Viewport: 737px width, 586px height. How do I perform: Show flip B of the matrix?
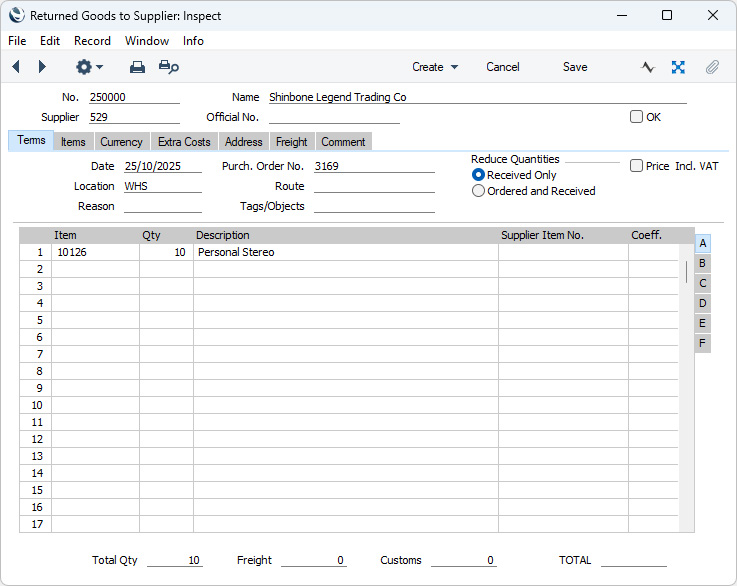703,263
